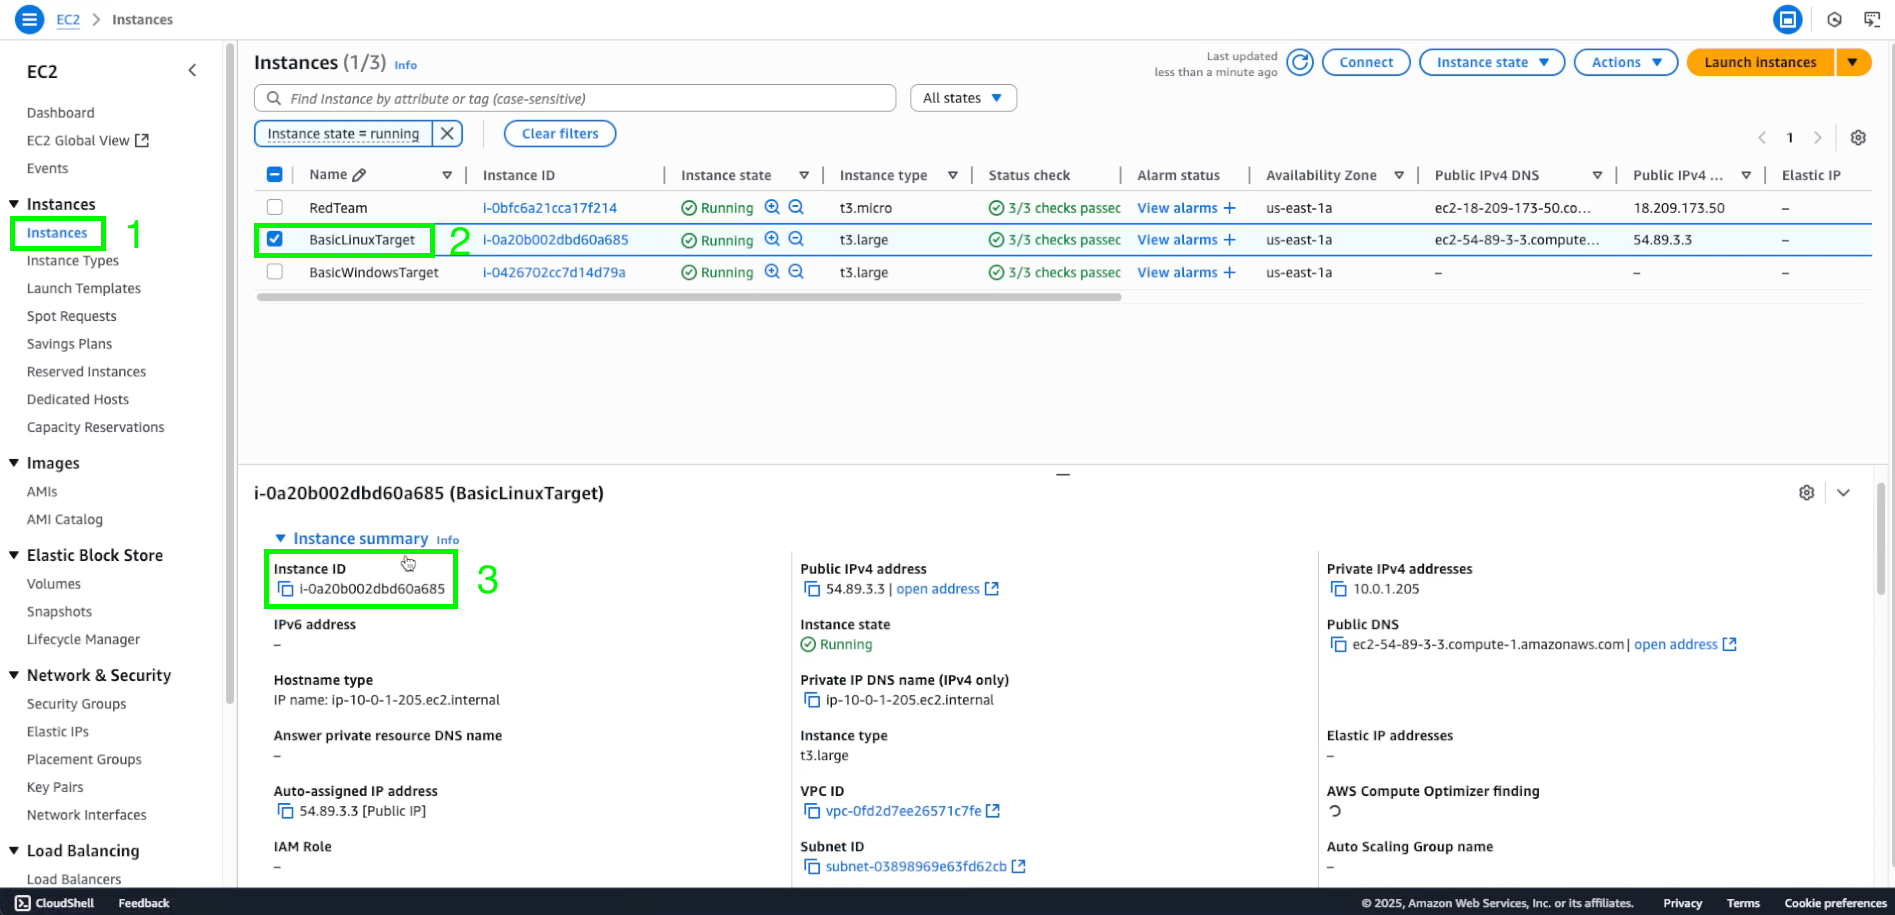Open EC2 Global View external link

(x=88, y=141)
